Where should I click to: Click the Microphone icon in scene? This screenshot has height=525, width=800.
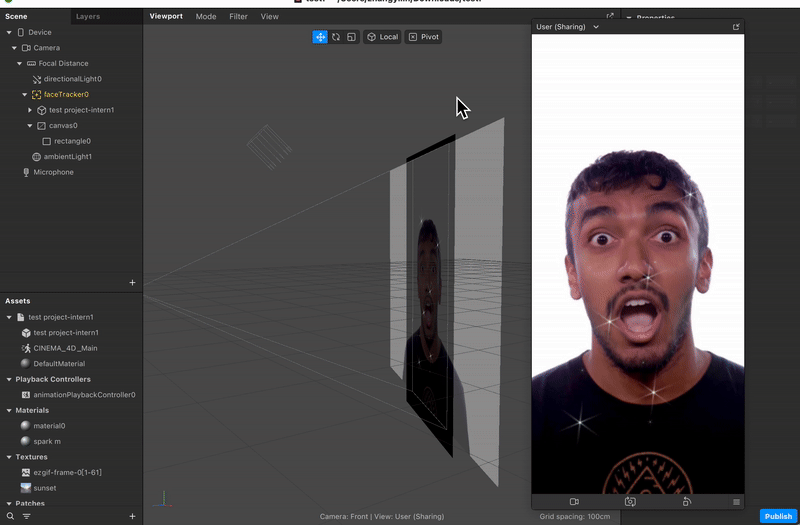coord(26,172)
